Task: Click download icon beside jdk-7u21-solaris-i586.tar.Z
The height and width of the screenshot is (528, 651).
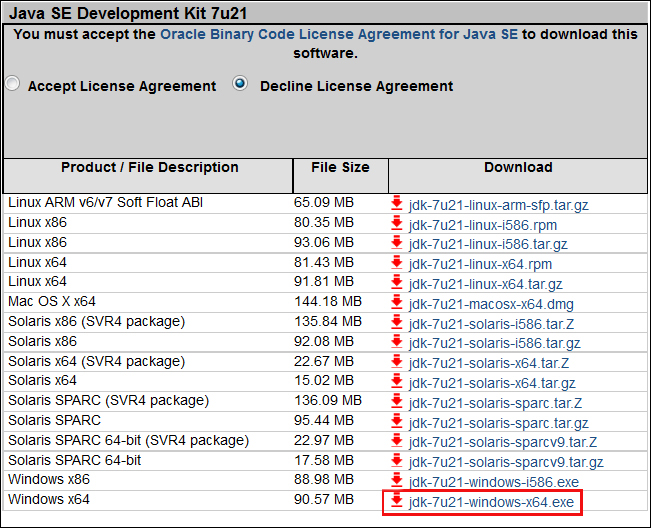Action: click(397, 322)
